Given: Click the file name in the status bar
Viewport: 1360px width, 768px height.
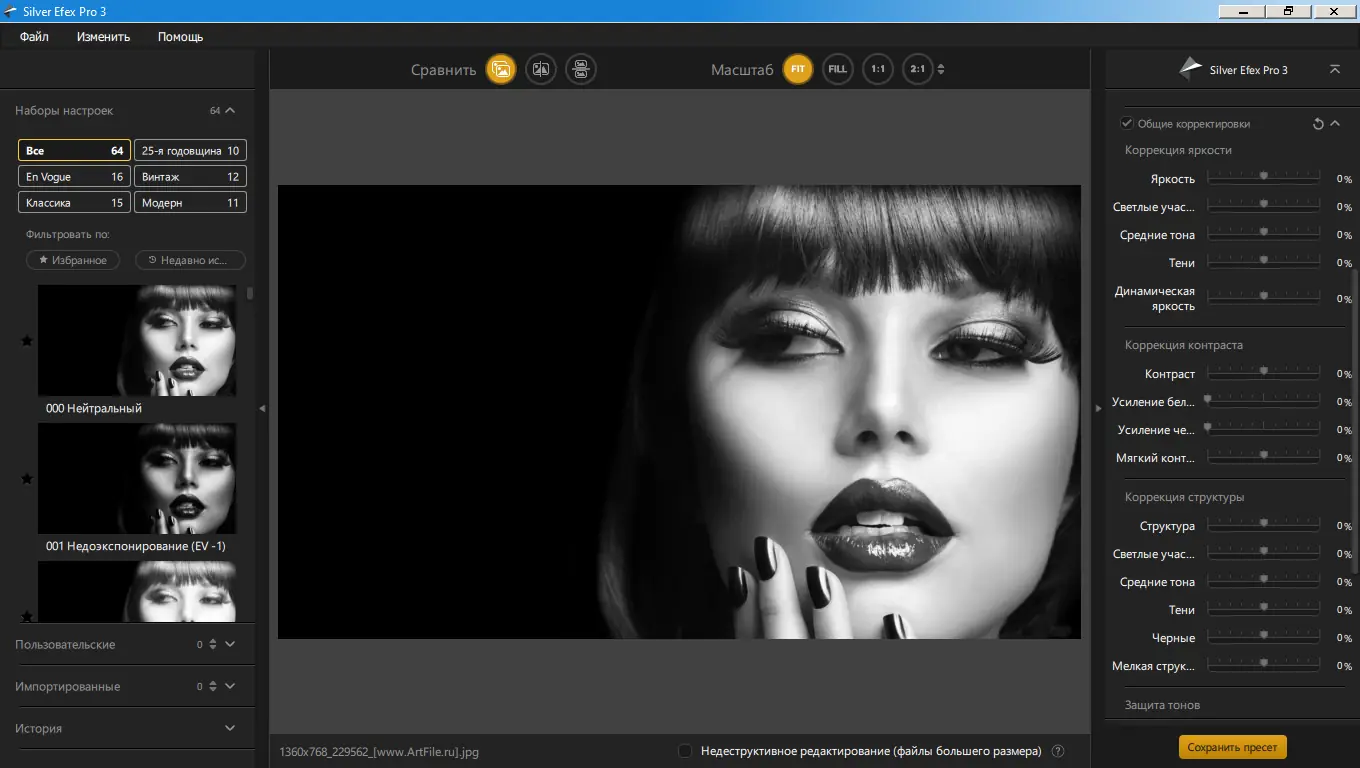Looking at the screenshot, I should (x=379, y=751).
